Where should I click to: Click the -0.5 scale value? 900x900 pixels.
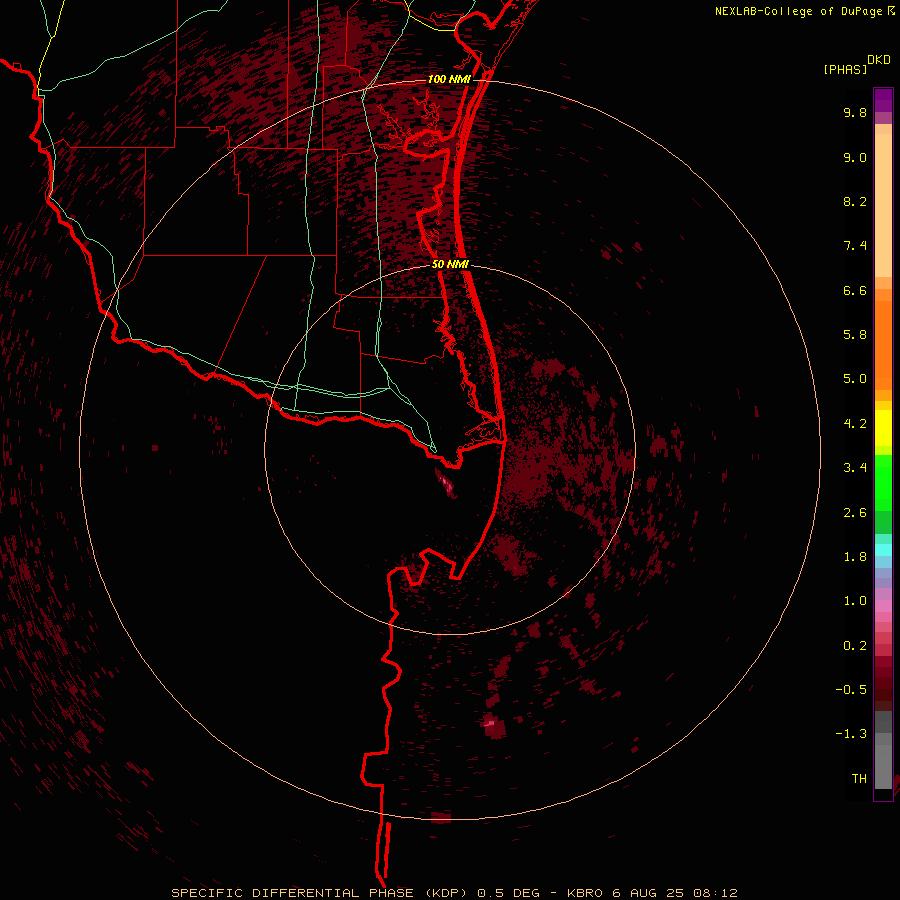tap(851, 689)
